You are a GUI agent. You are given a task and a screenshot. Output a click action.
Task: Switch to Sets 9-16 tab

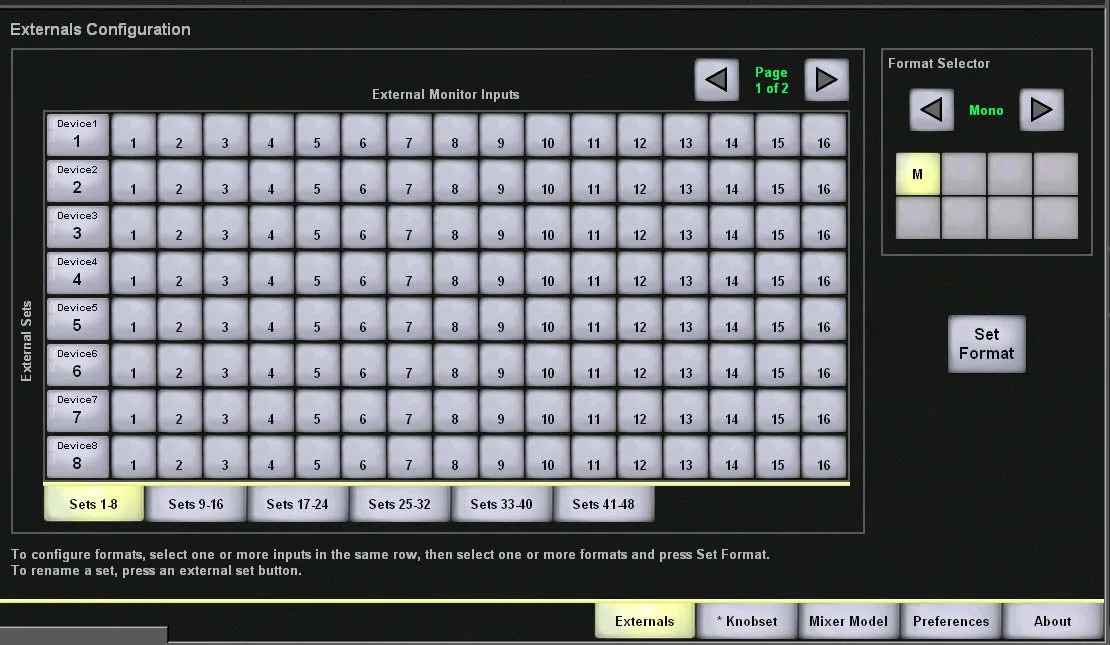coord(196,504)
